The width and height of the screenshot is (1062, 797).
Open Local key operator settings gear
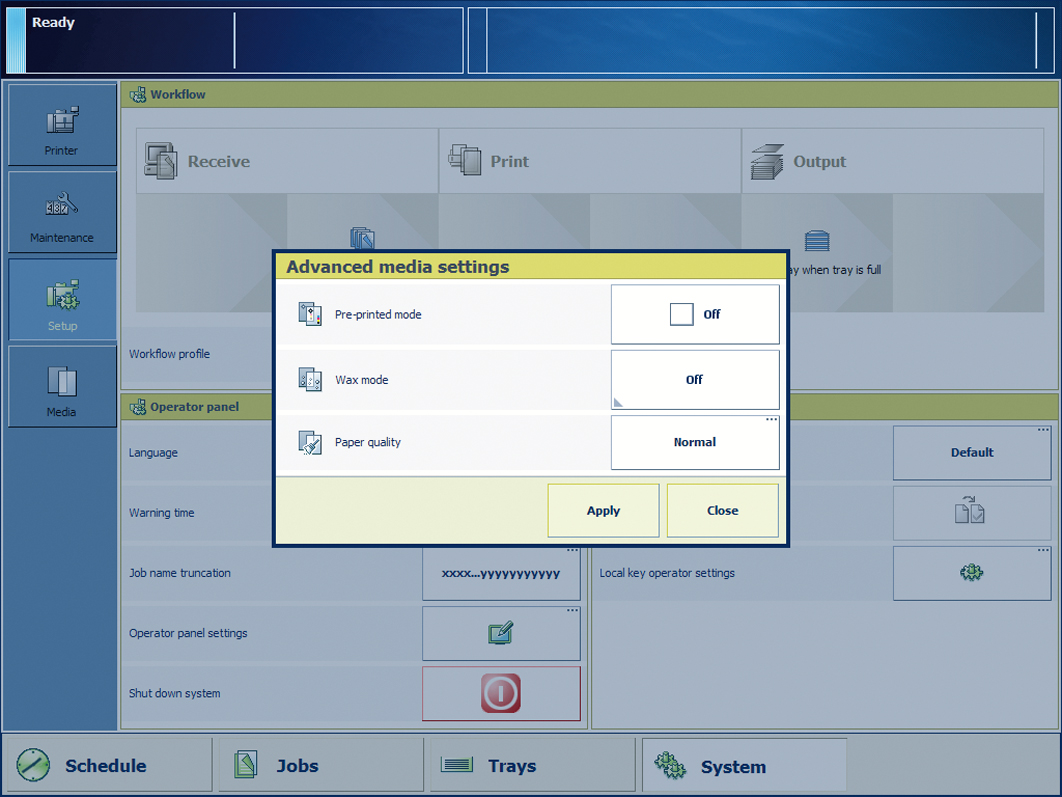[971, 573]
